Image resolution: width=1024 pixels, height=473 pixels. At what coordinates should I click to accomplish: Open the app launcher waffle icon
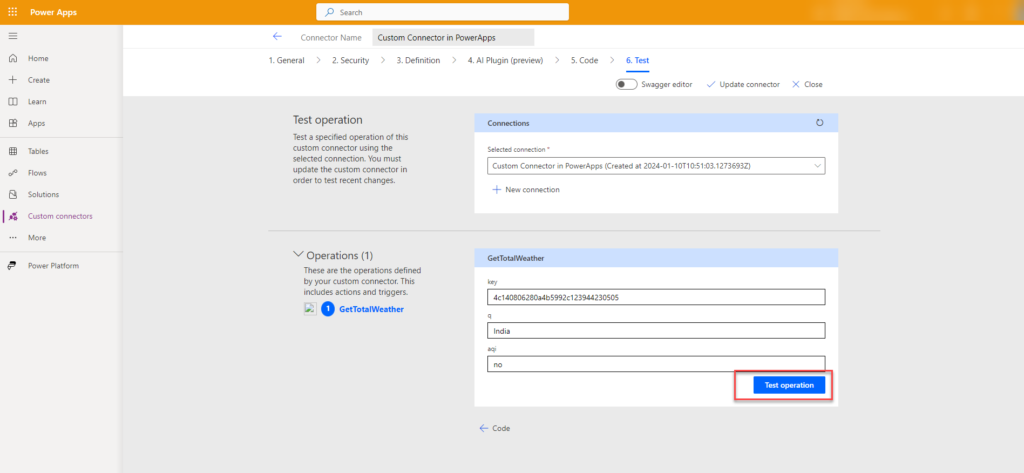click(x=13, y=12)
